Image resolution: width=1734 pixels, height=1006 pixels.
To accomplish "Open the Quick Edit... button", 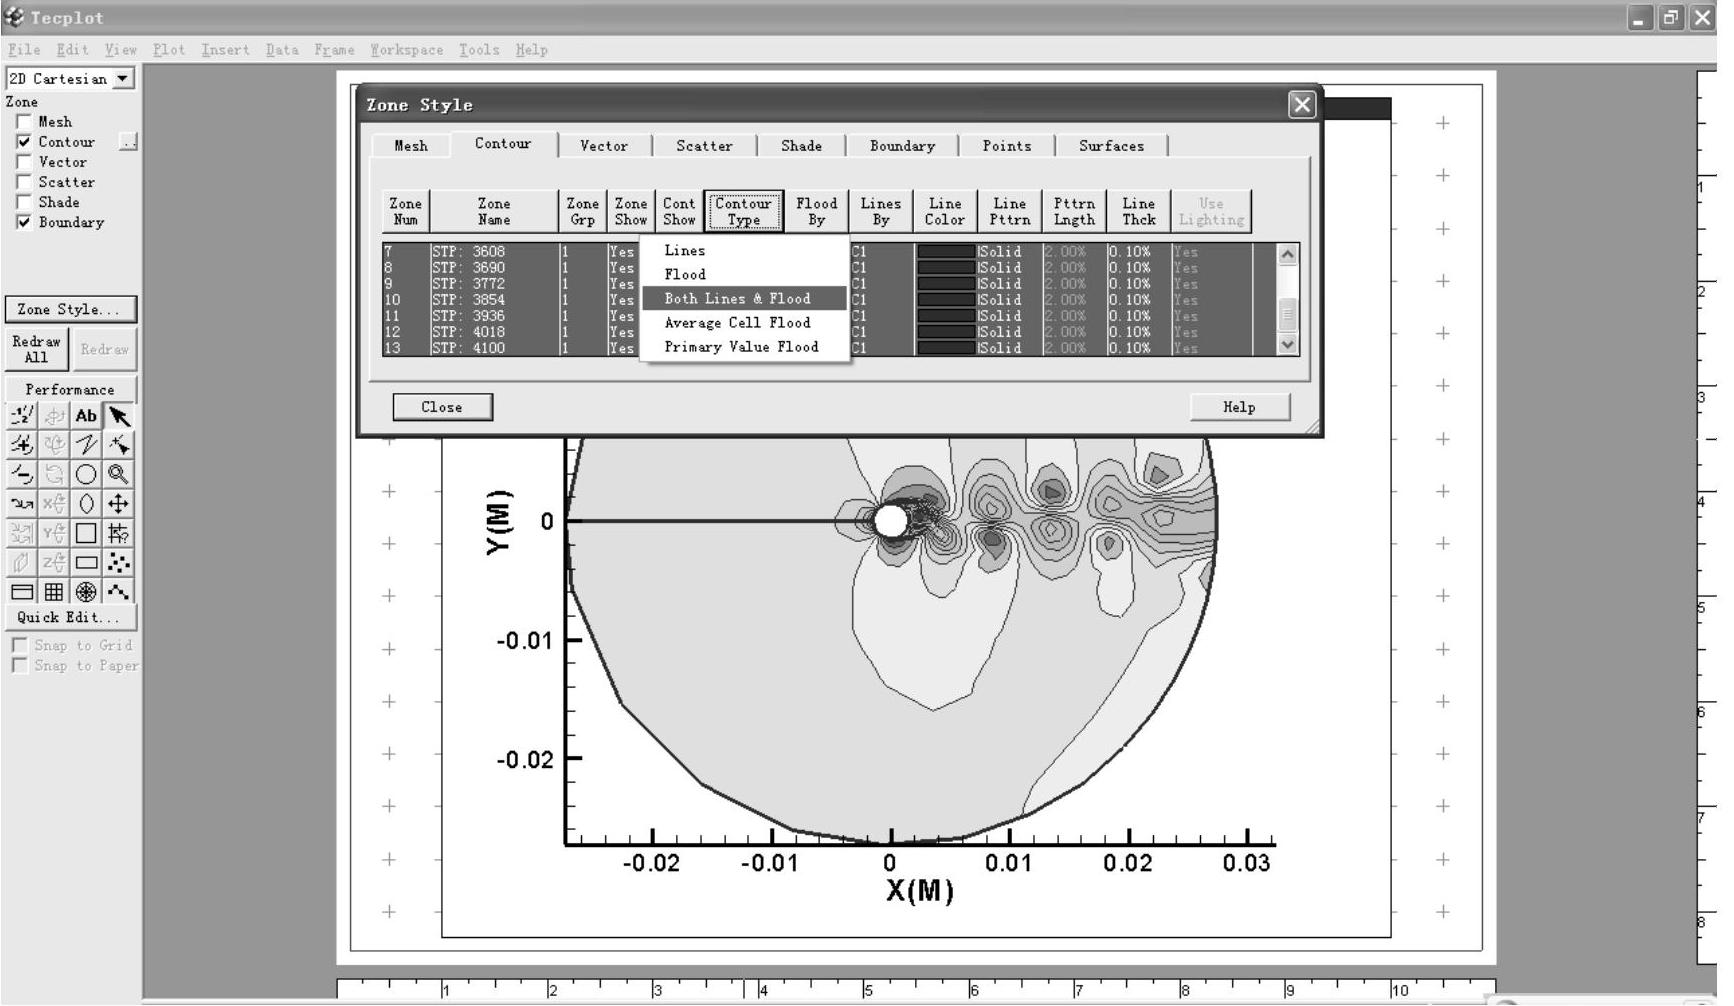I will (x=70, y=617).
